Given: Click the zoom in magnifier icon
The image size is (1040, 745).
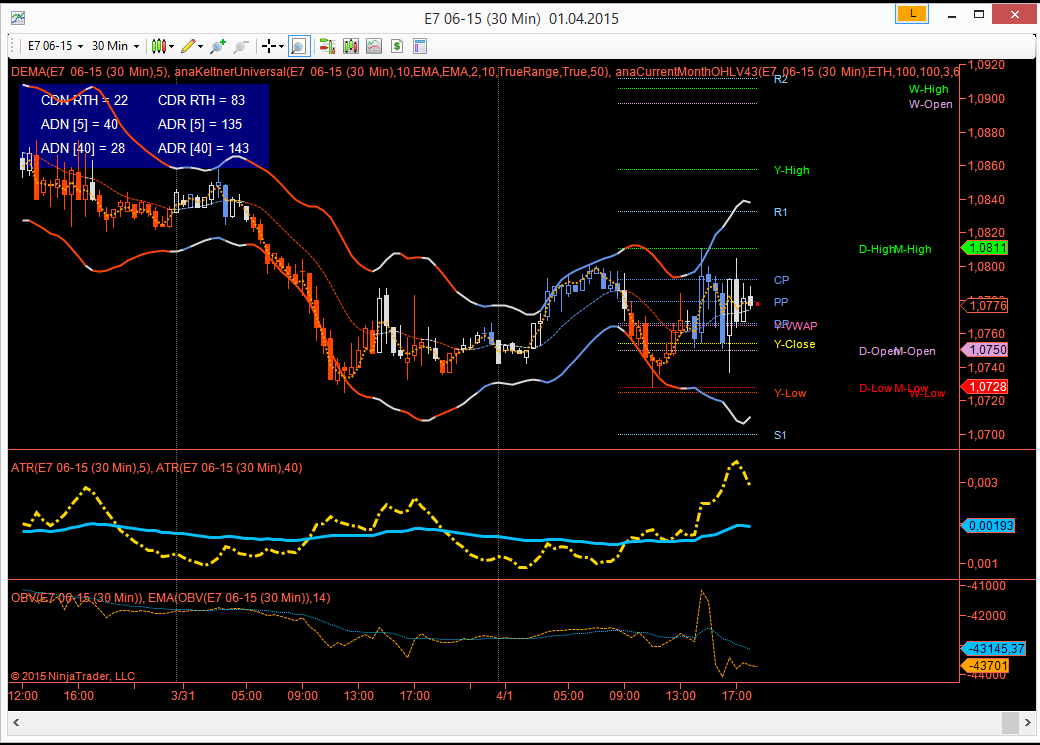Looking at the screenshot, I should [x=218, y=46].
